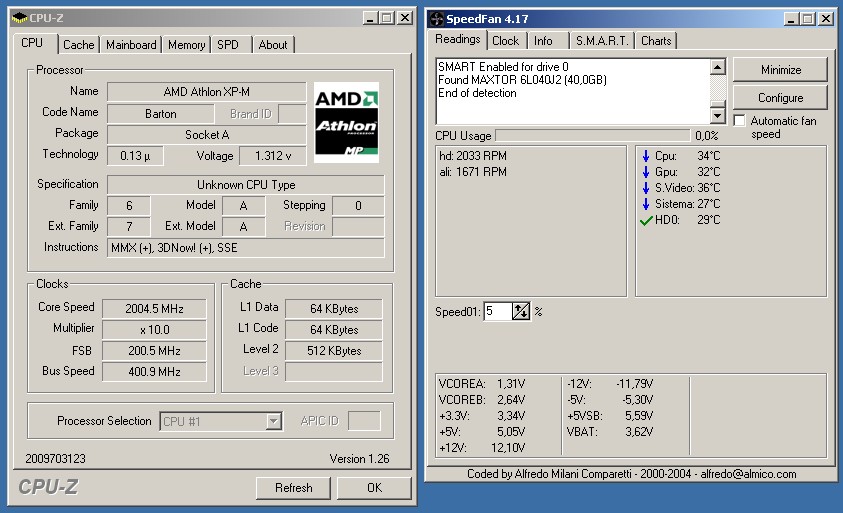Click the L1 Data '64 KBytes' value
Image resolution: width=843 pixels, height=513 pixels.
click(334, 309)
